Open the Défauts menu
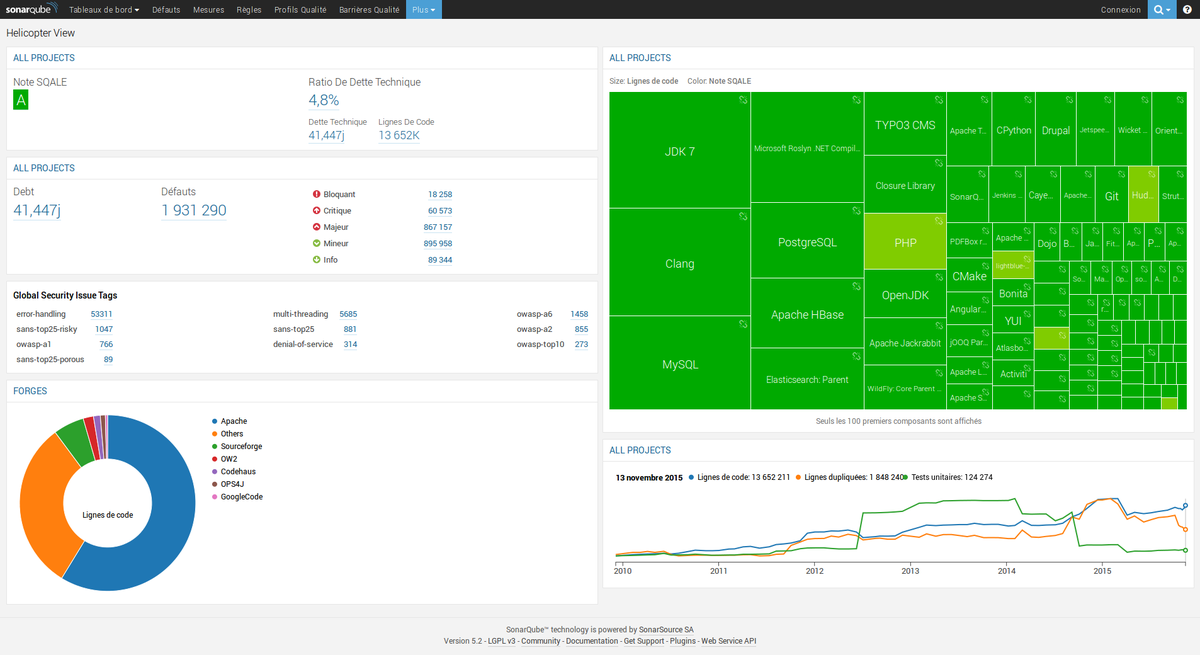This screenshot has height=655, width=1200. tap(166, 10)
